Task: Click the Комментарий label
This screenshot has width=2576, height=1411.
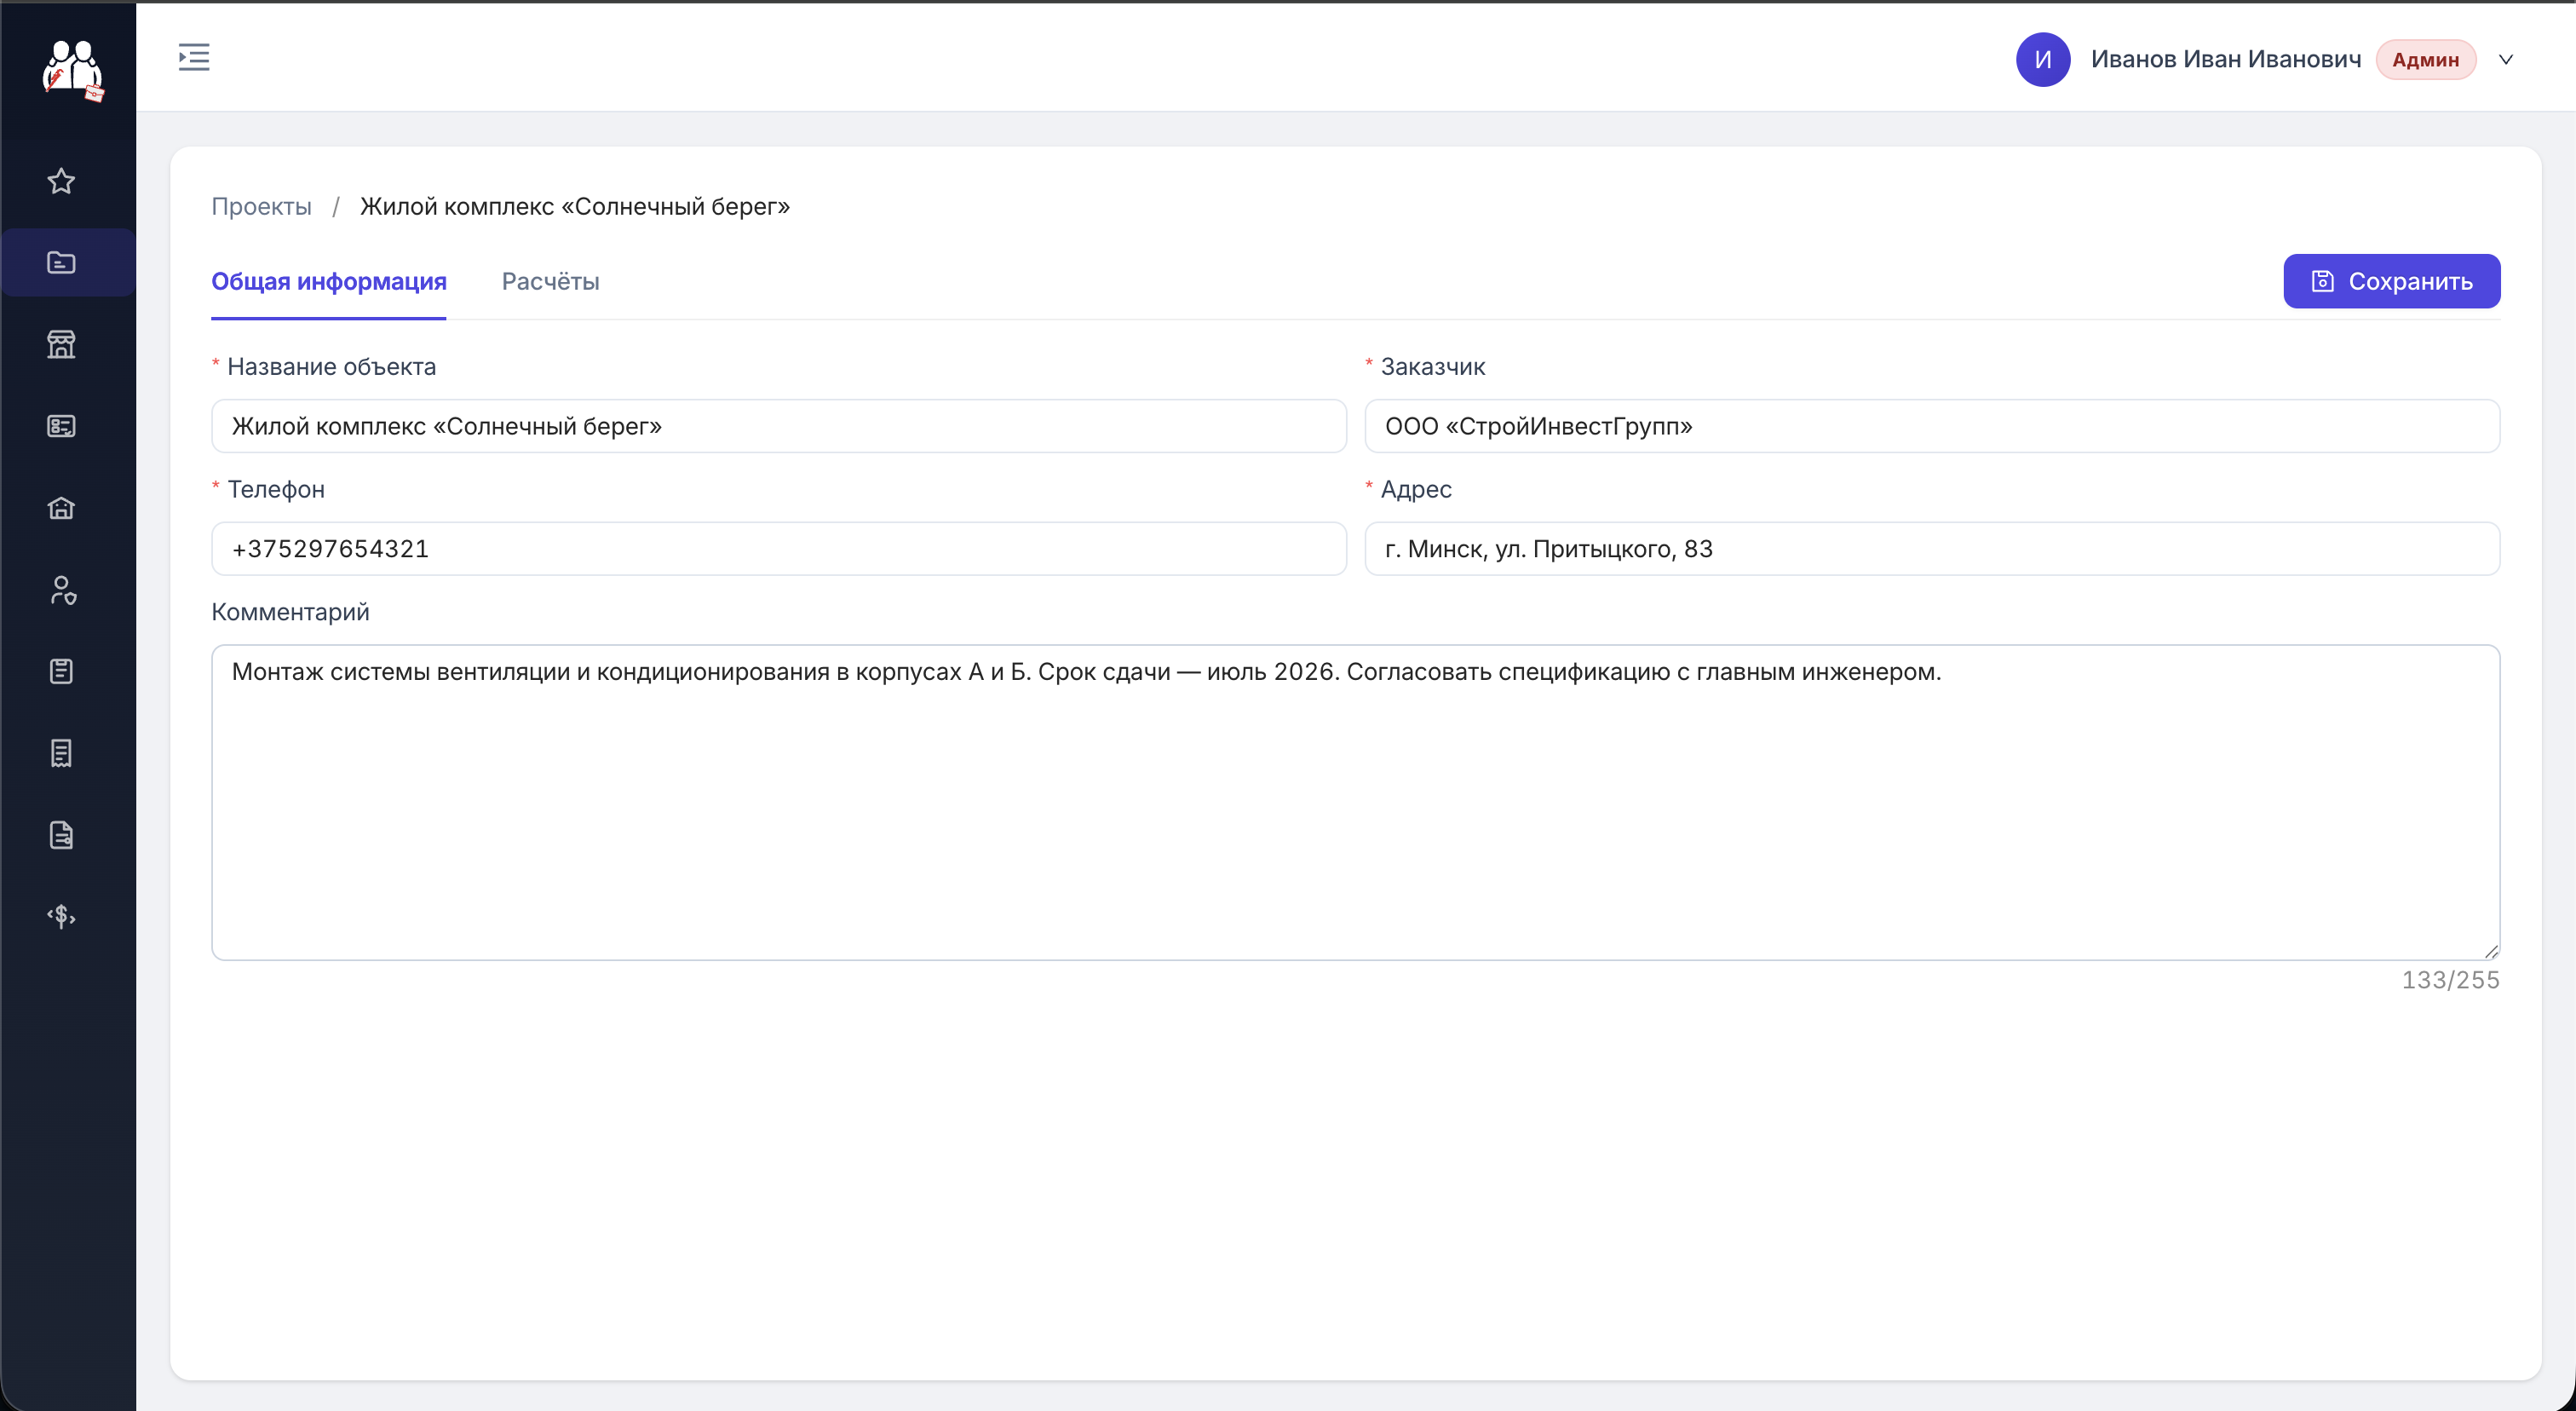Action: coord(290,611)
